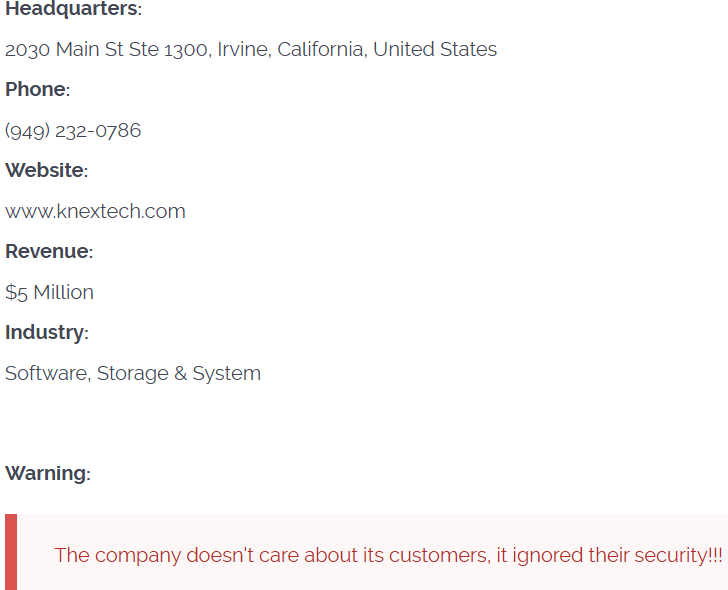The width and height of the screenshot is (728, 590).
Task: Click the red bar beside the warning
Action: tap(11, 552)
